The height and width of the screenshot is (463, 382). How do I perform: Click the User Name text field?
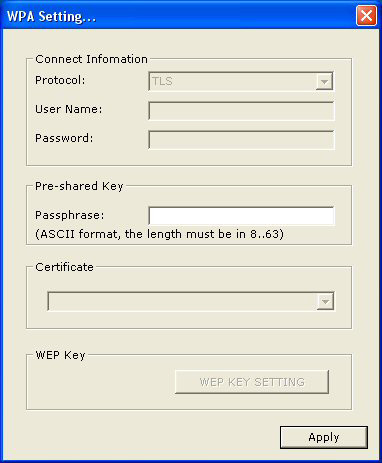[241, 111]
